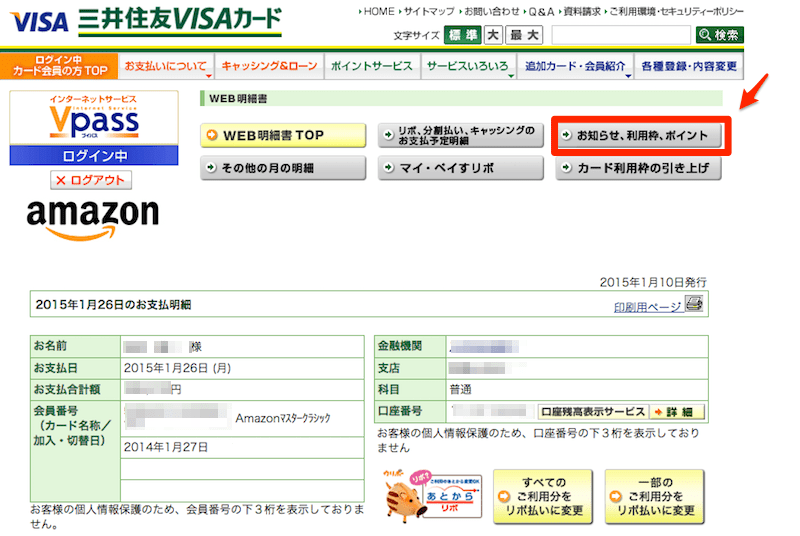This screenshot has height=536, width=800.
Task: Open the 資料請求 link
Action: click(x=580, y=11)
